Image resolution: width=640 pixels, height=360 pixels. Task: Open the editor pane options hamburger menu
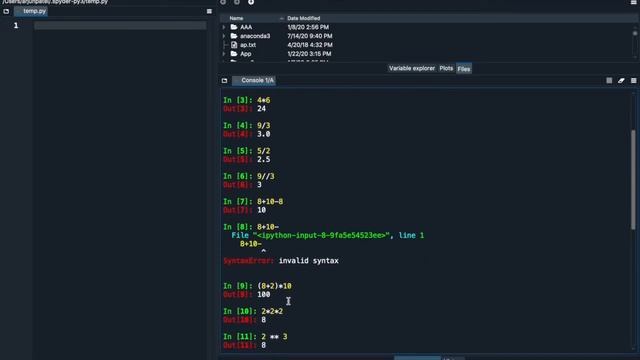(209, 11)
